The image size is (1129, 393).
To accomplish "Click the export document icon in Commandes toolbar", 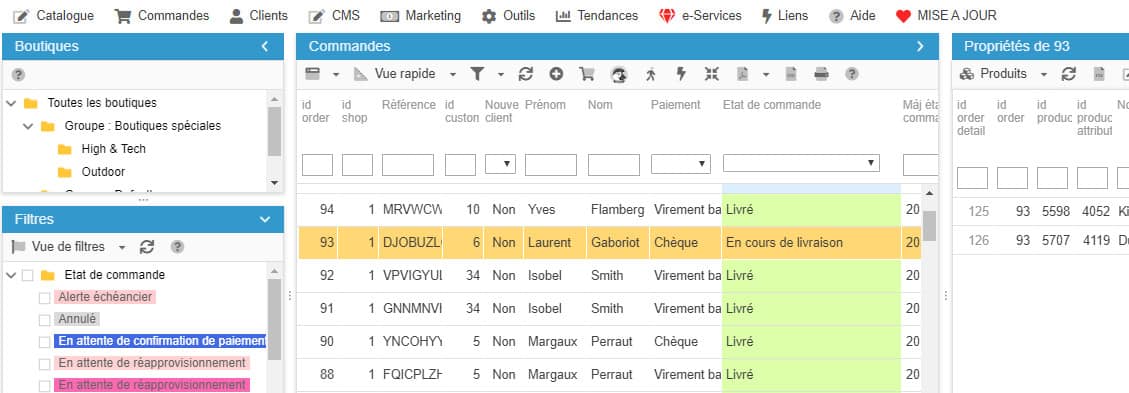I will 791,74.
